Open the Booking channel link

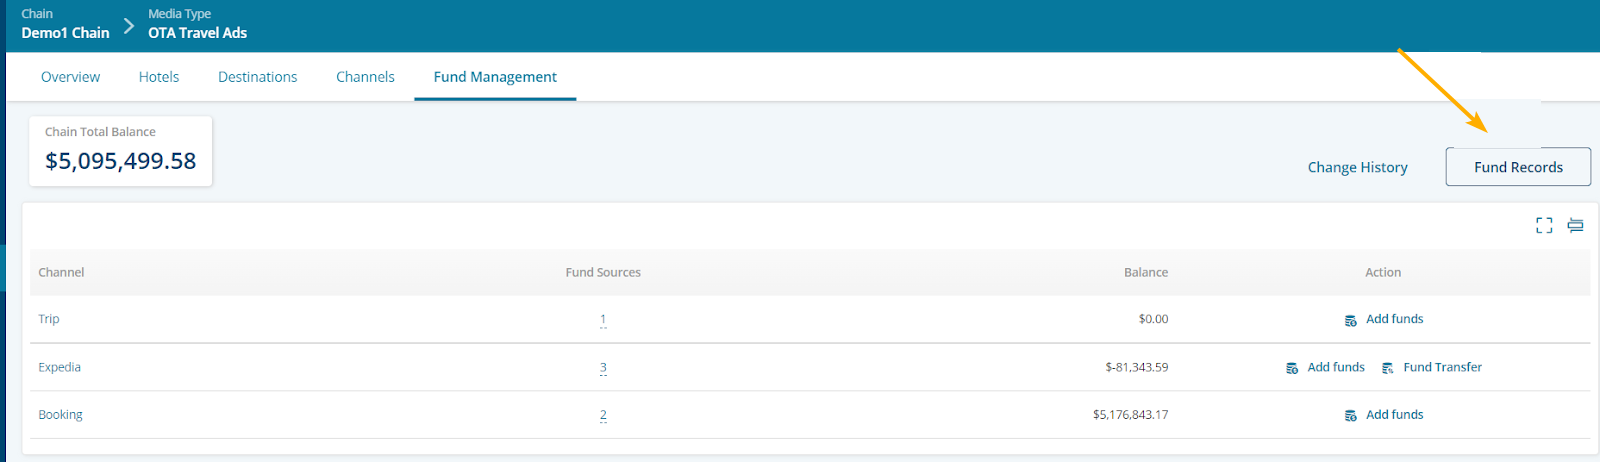(61, 414)
